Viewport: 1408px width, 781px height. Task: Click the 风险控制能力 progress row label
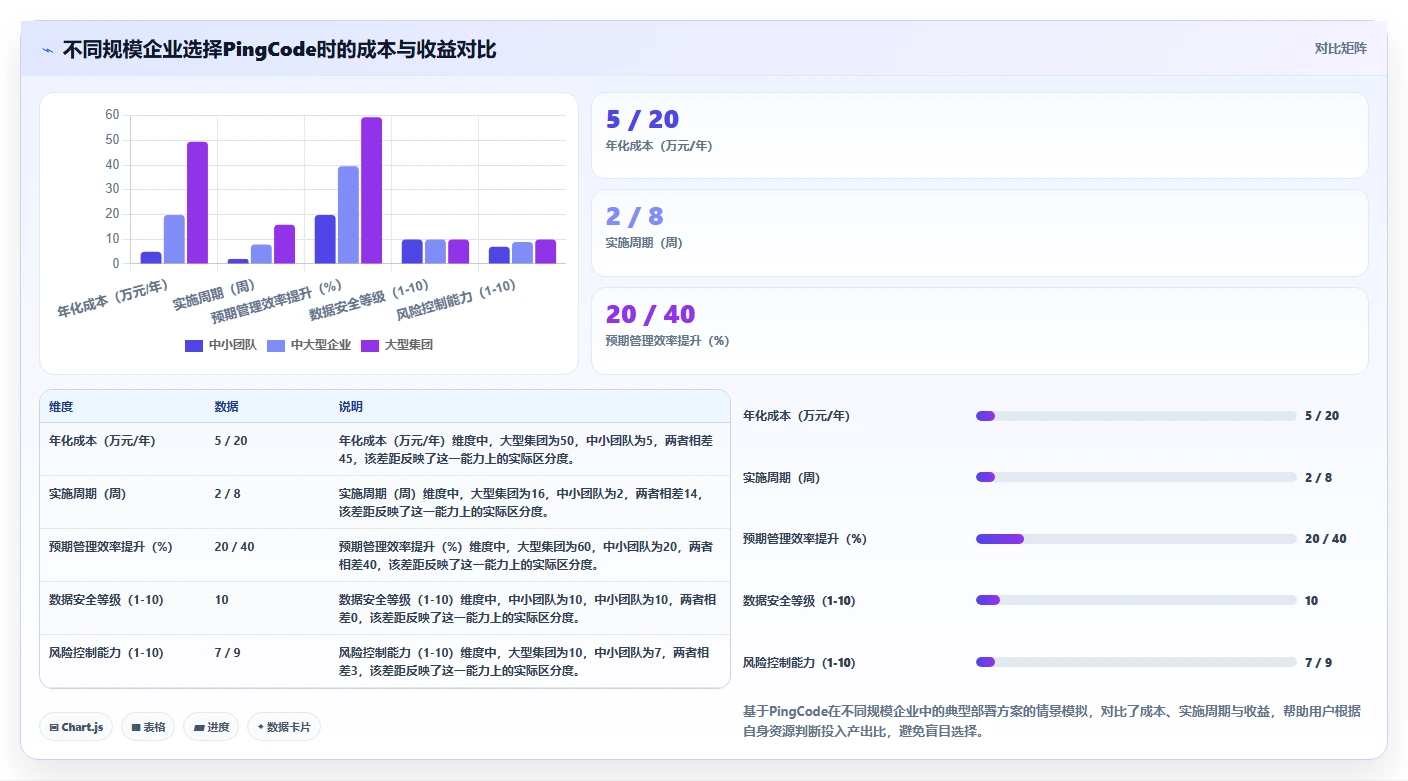(799, 662)
